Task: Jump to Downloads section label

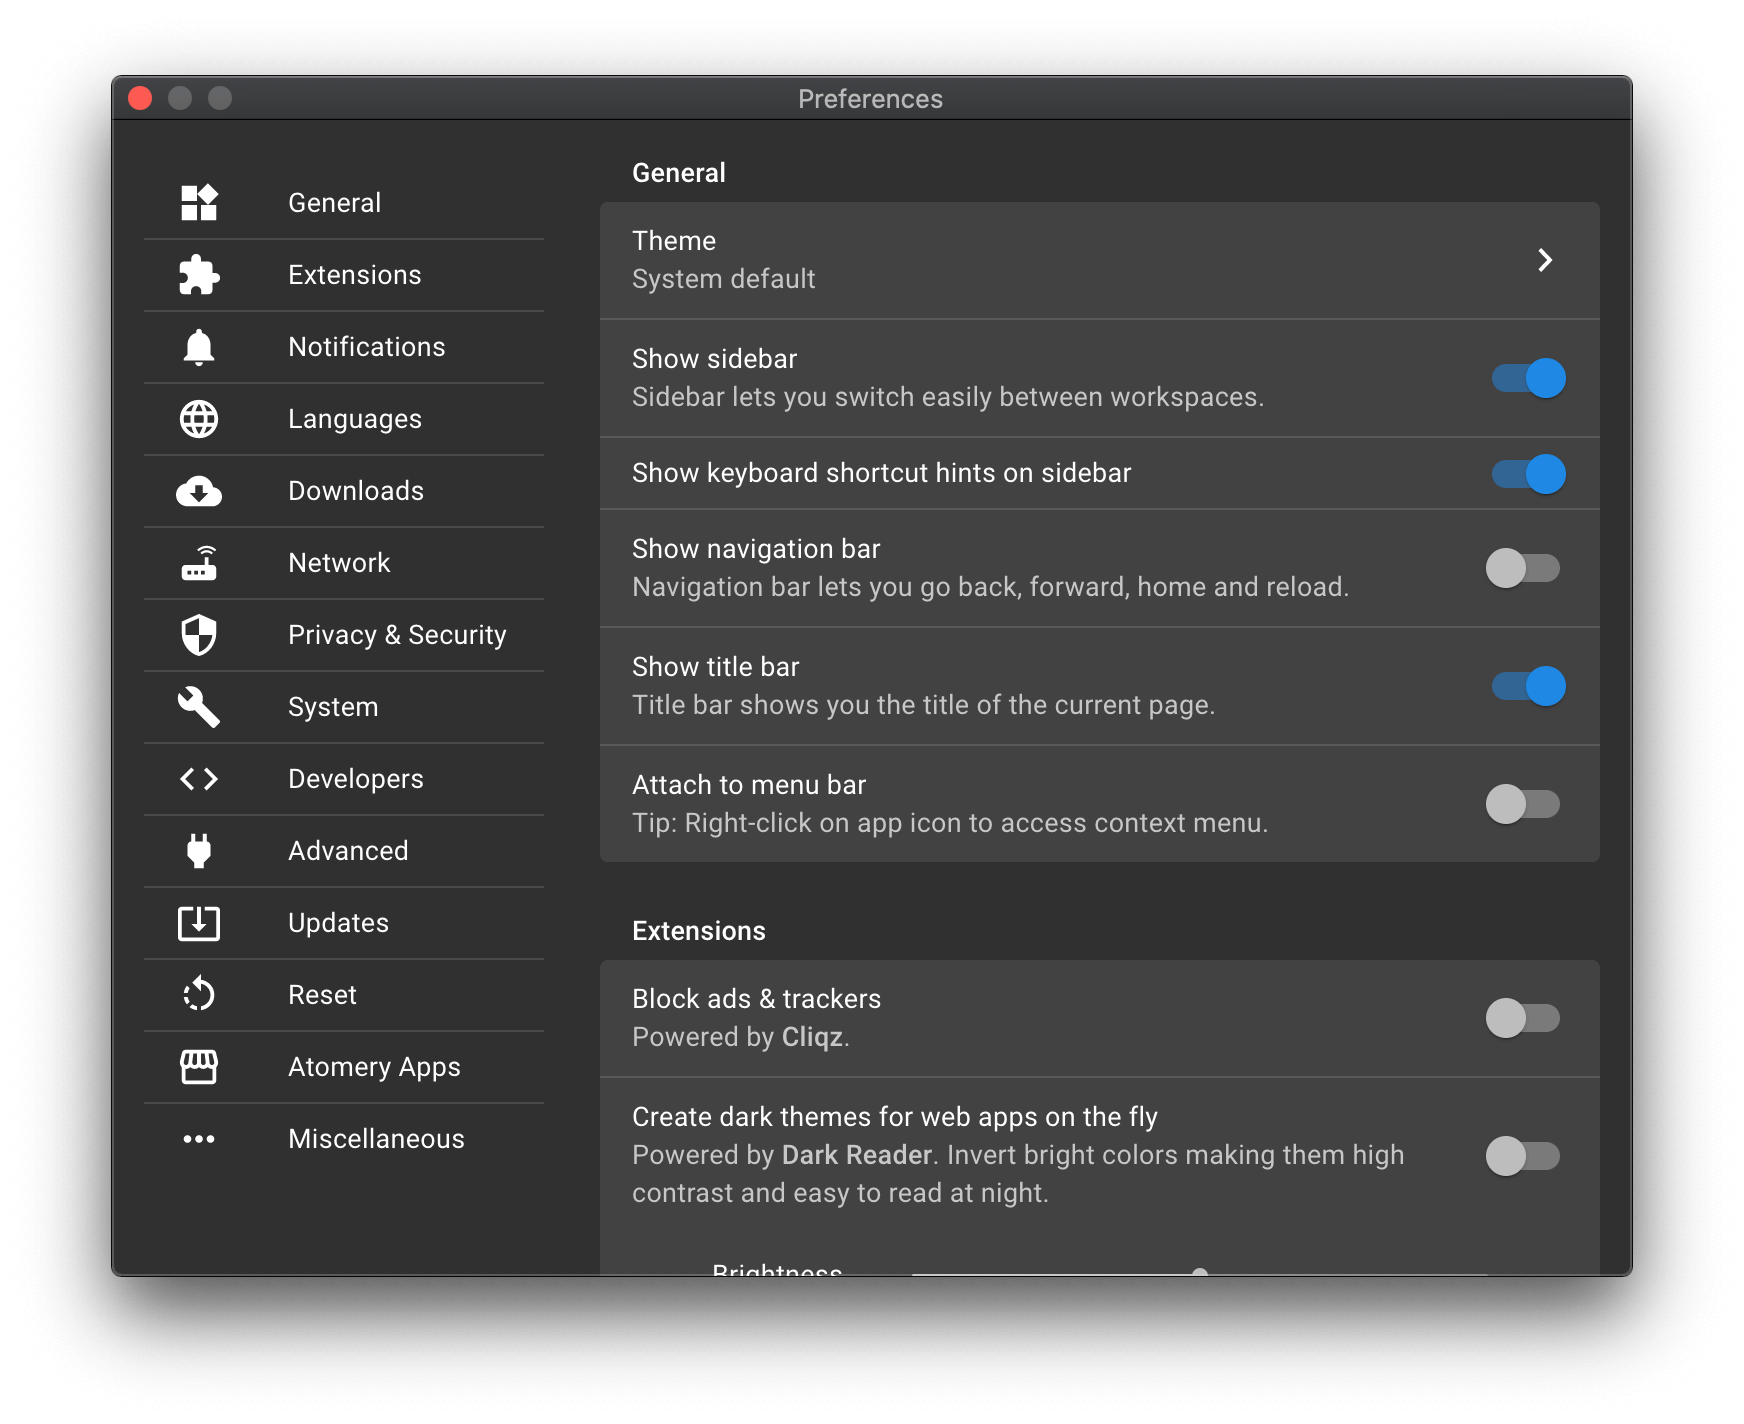Action: (356, 491)
